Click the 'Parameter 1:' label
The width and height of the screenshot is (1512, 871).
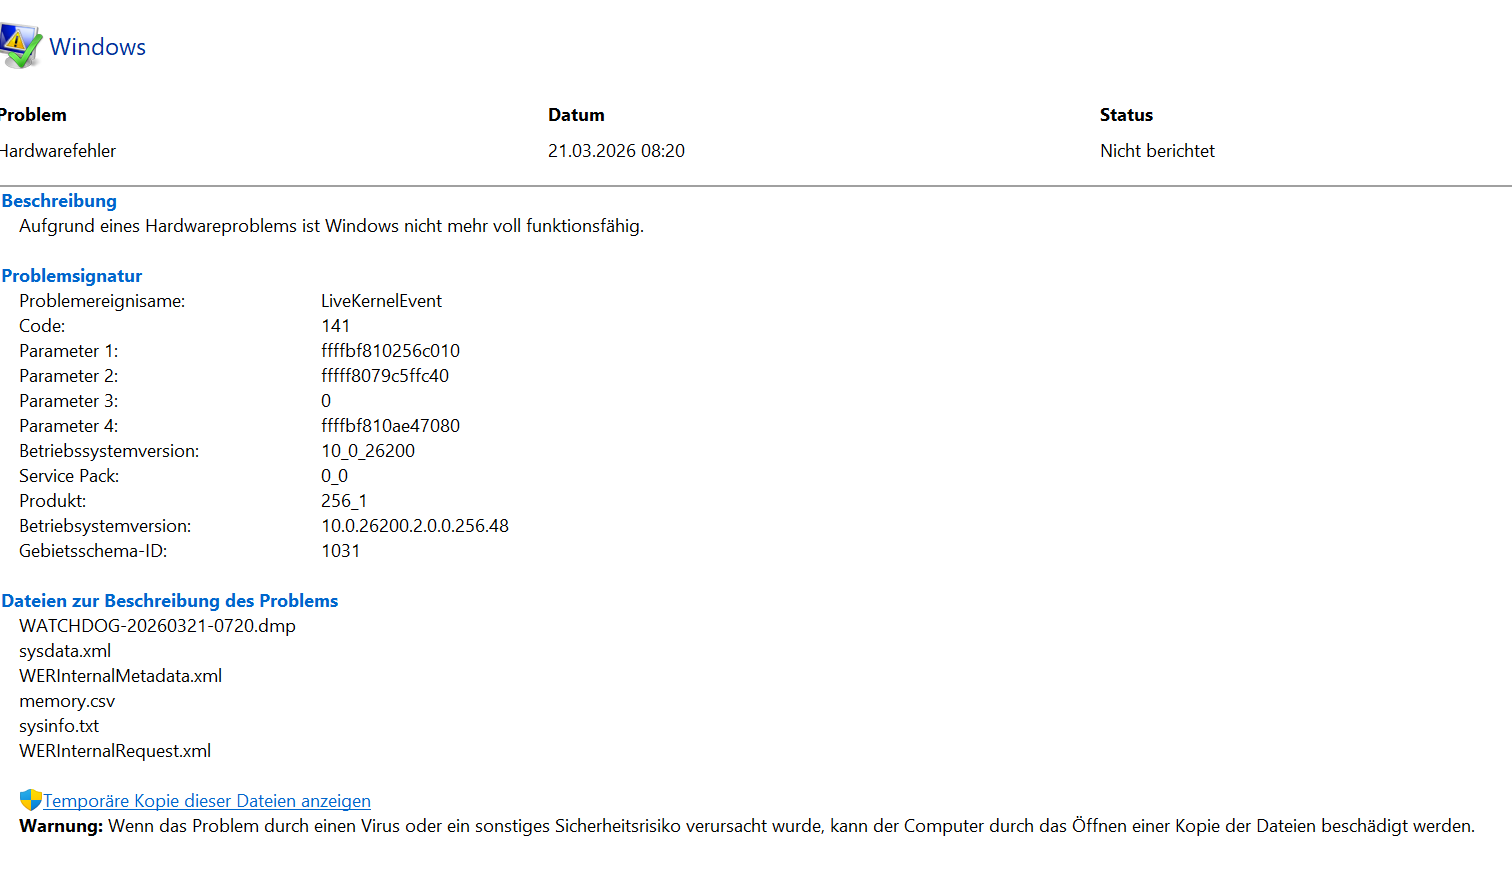[x=68, y=351]
